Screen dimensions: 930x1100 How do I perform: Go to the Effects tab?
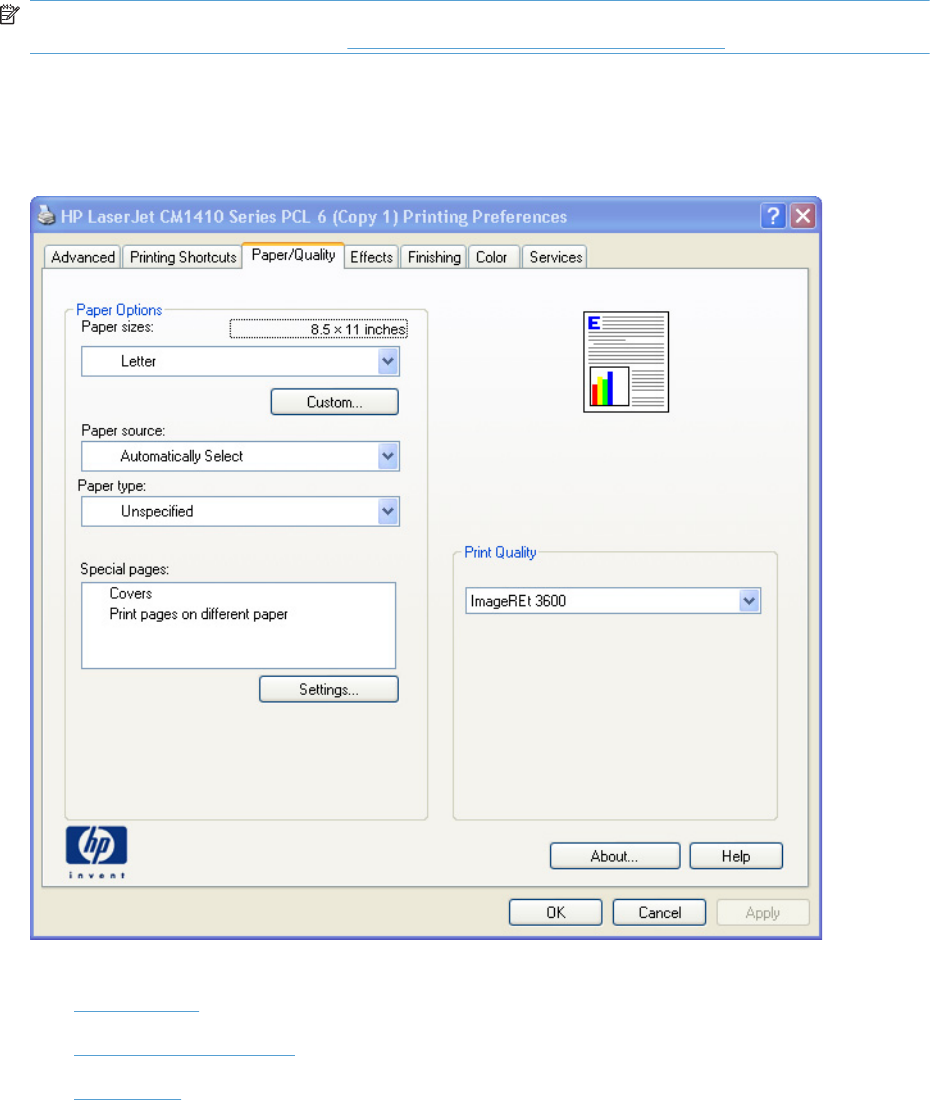pyautogui.click(x=371, y=257)
